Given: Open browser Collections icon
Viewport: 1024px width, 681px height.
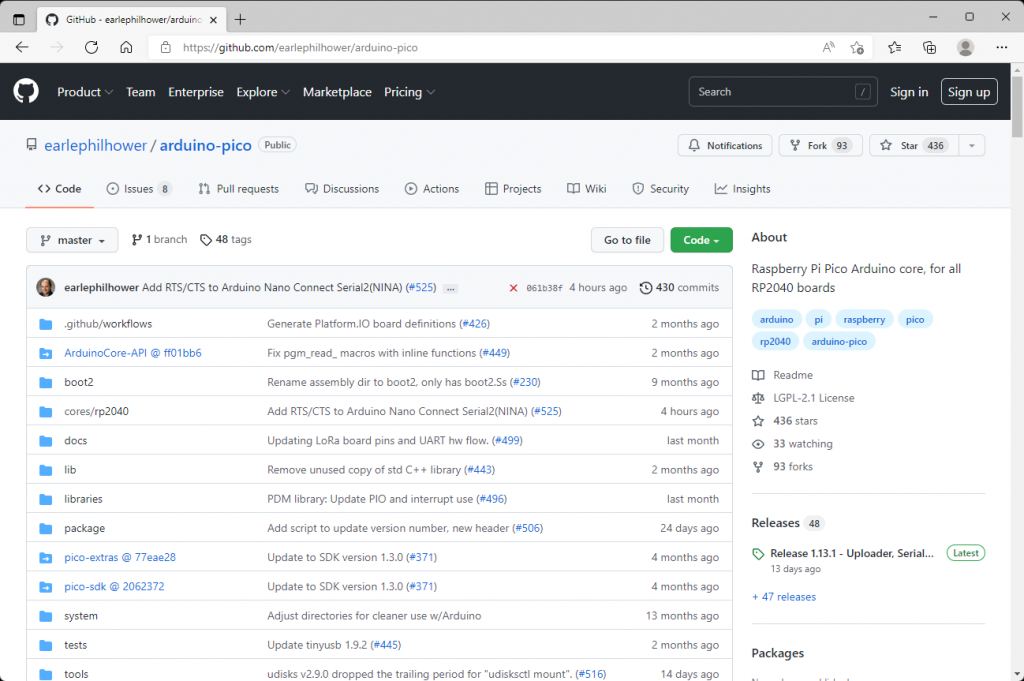Looking at the screenshot, I should click(929, 47).
